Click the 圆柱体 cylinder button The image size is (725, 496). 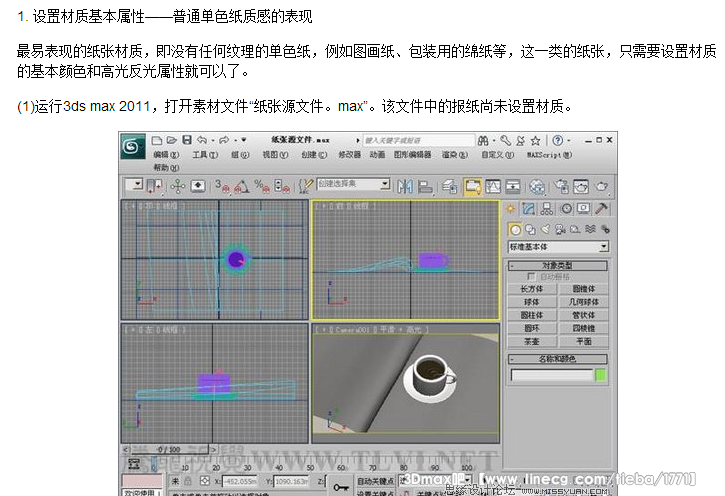(532, 315)
